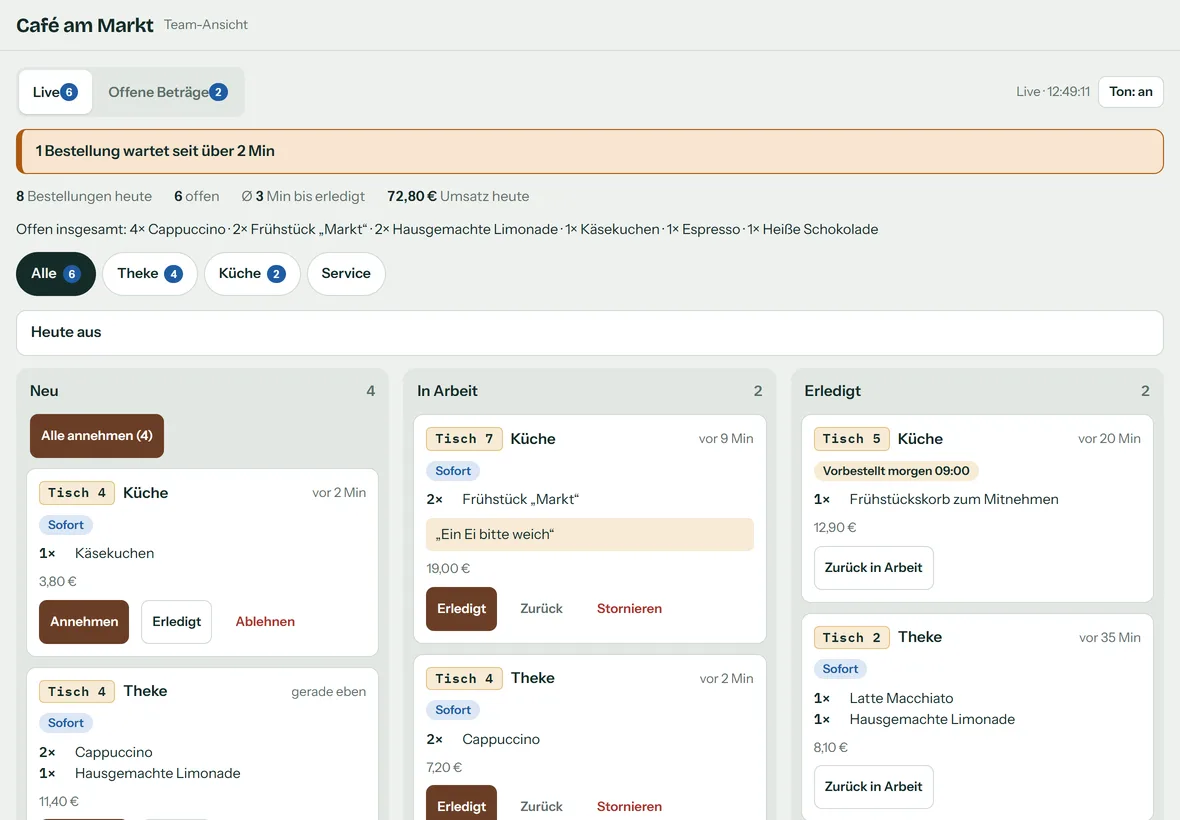Switch to the Live tab
This screenshot has width=1180, height=820.
pyautogui.click(x=55, y=92)
